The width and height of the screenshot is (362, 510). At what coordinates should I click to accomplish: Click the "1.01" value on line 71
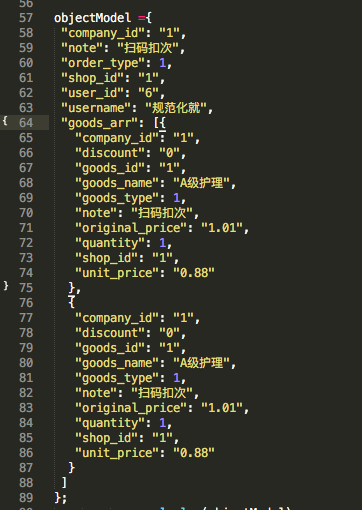[x=222, y=228]
